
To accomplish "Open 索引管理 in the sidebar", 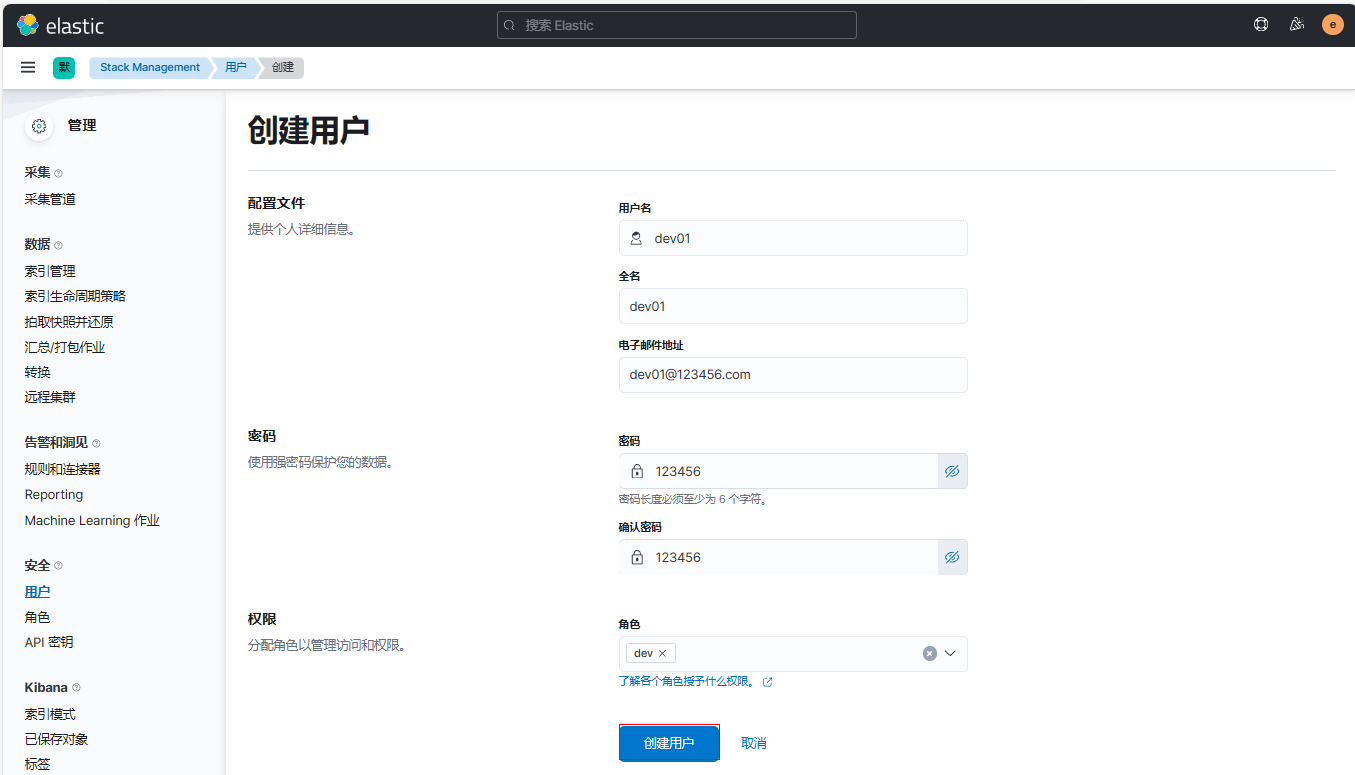I will click(x=50, y=271).
